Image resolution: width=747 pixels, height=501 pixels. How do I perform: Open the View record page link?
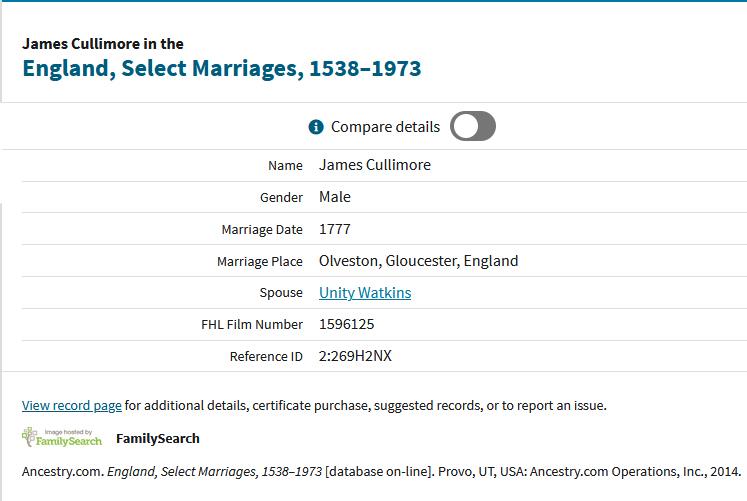(x=72, y=406)
